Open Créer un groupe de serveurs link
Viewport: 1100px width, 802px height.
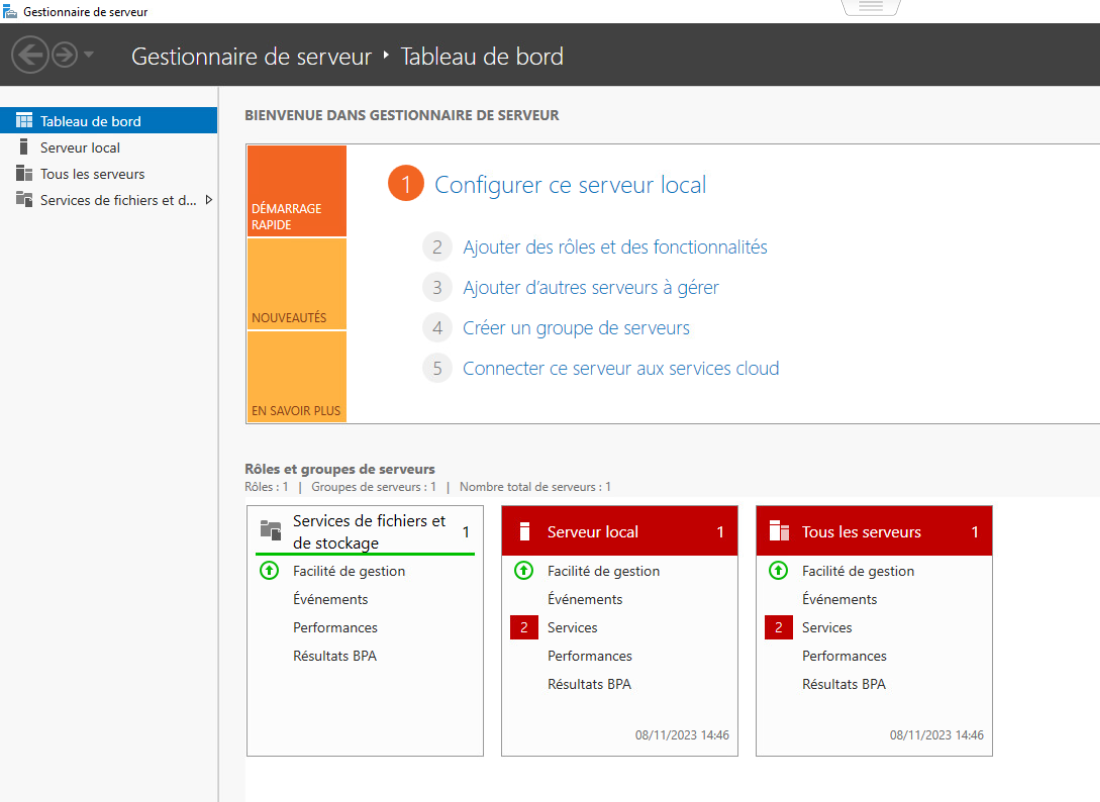(576, 328)
